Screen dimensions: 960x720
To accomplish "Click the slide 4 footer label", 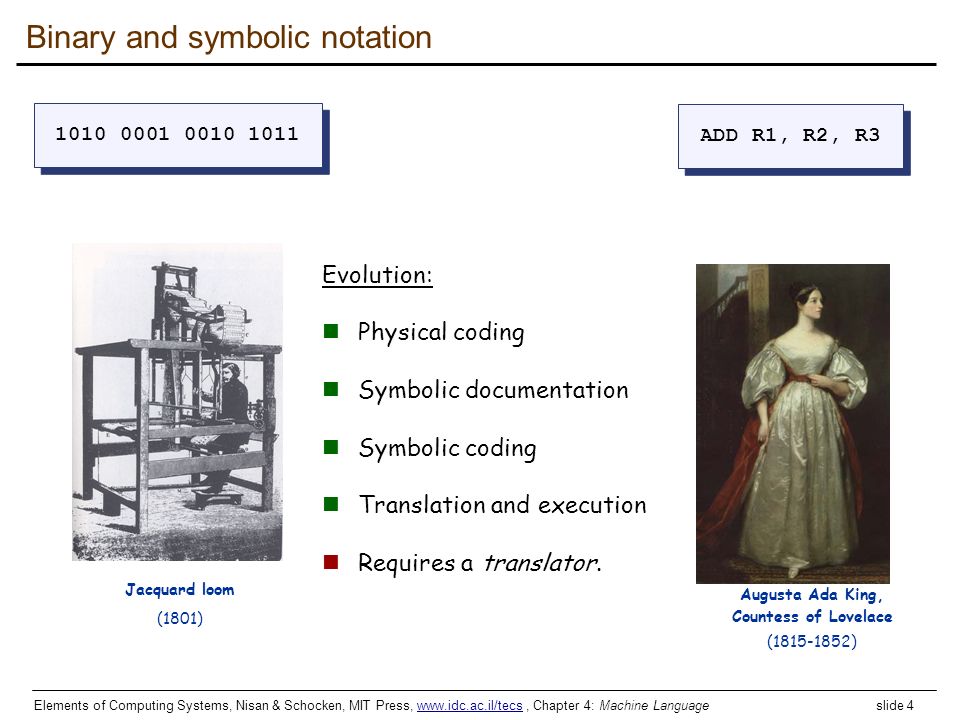I will (894, 705).
